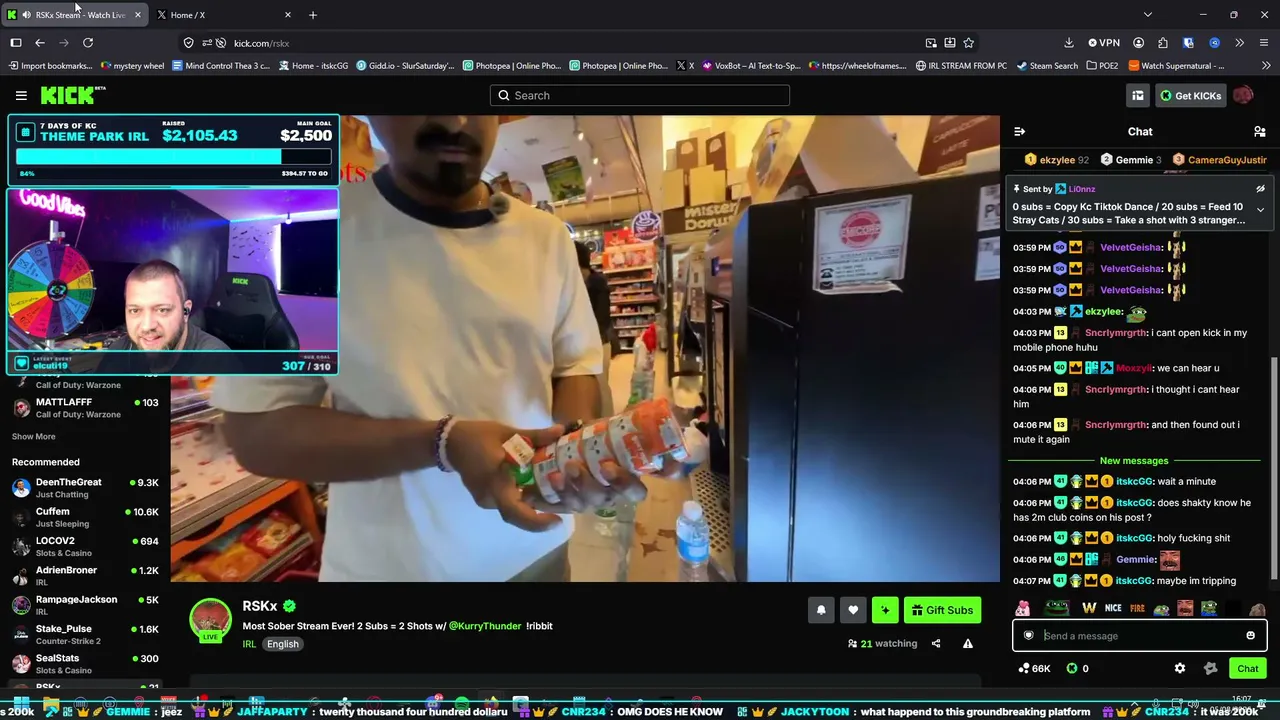Click the Gift Subs button
The width and height of the screenshot is (1280, 720).
(x=942, y=610)
